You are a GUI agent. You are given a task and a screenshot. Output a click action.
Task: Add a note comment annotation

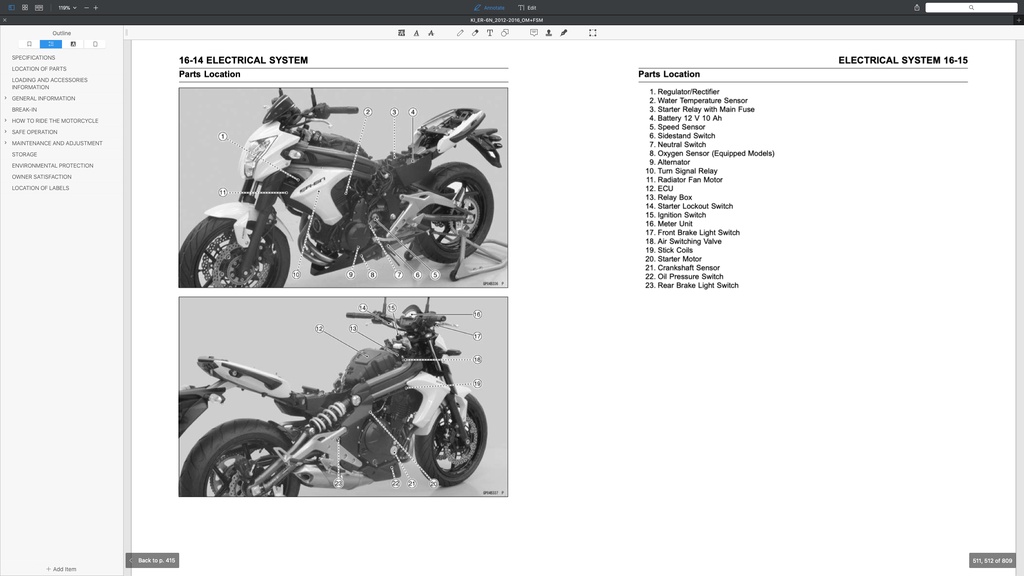533,32
